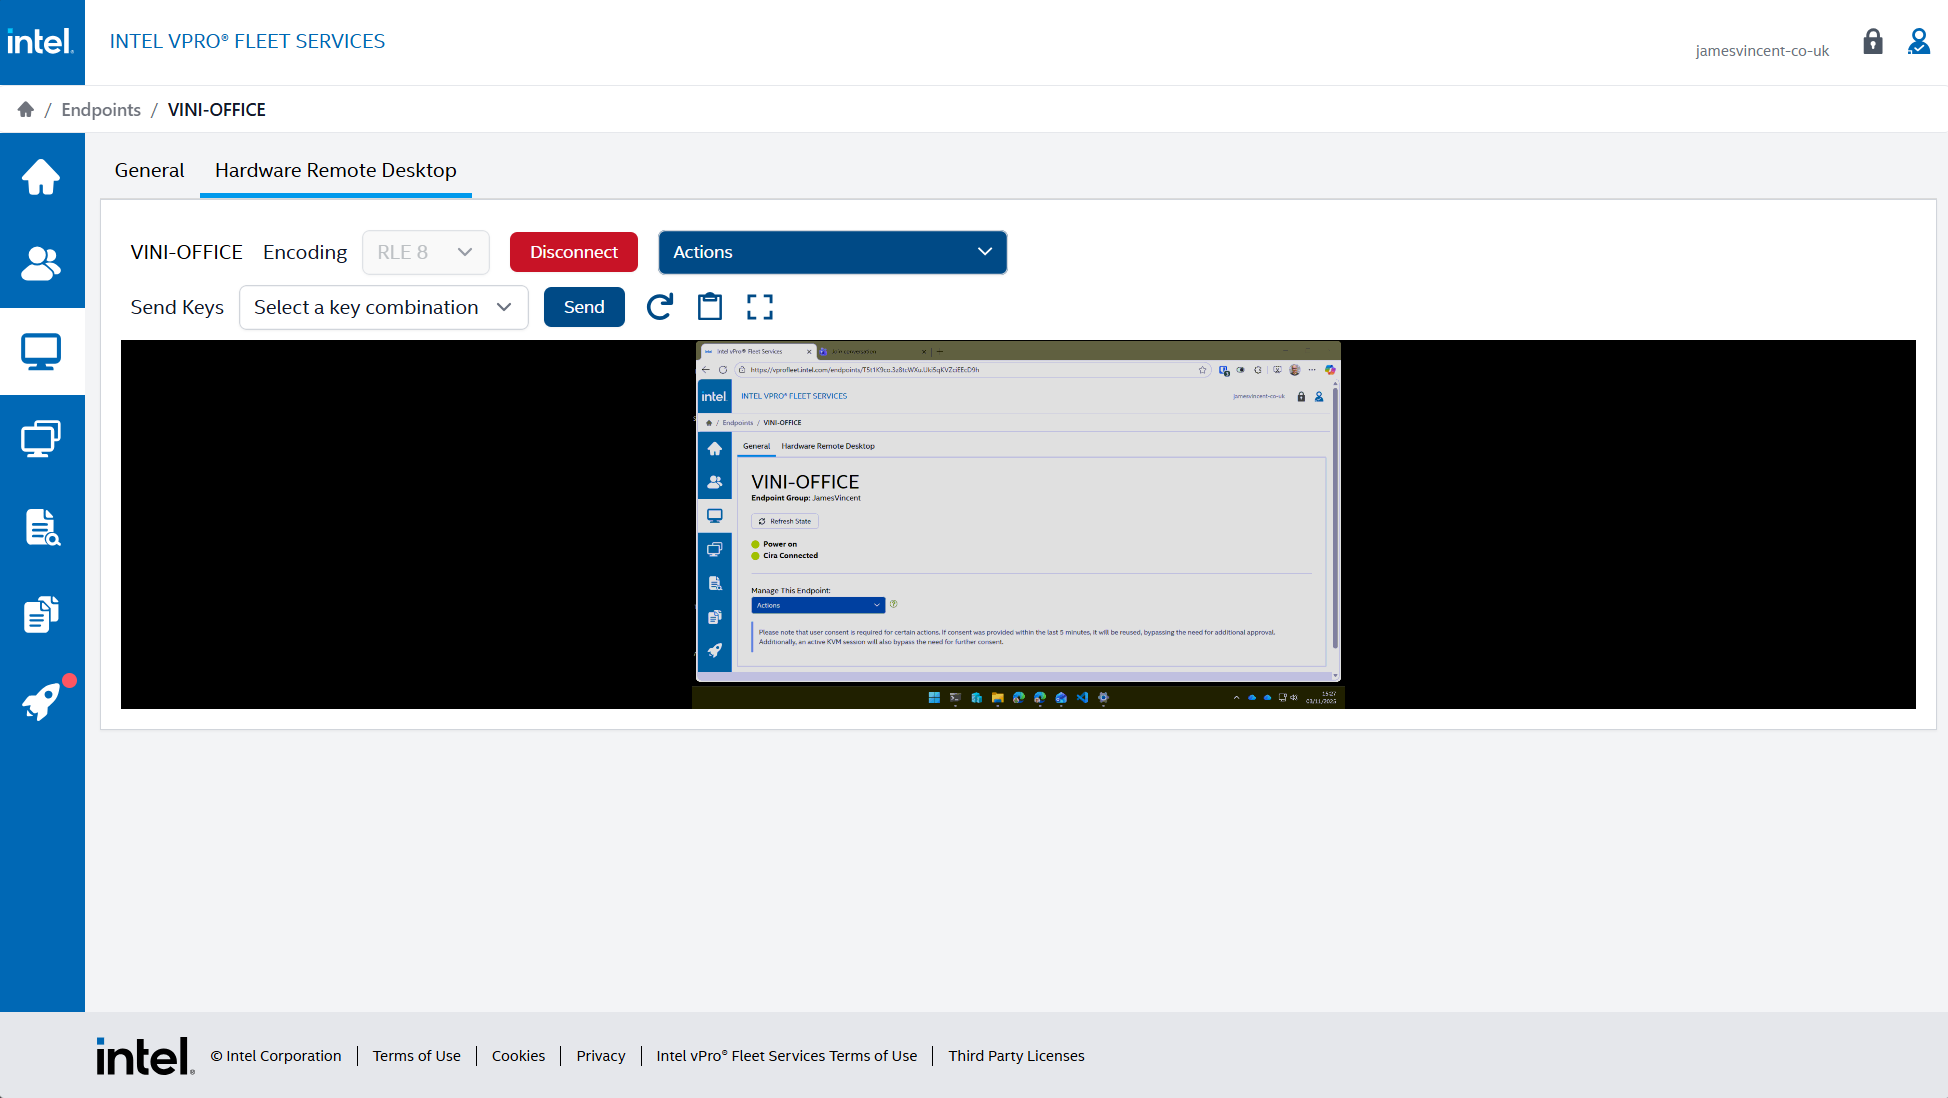Screen dimensions: 1948x1098
Task: Click the padlock icon in header
Action: (1872, 42)
